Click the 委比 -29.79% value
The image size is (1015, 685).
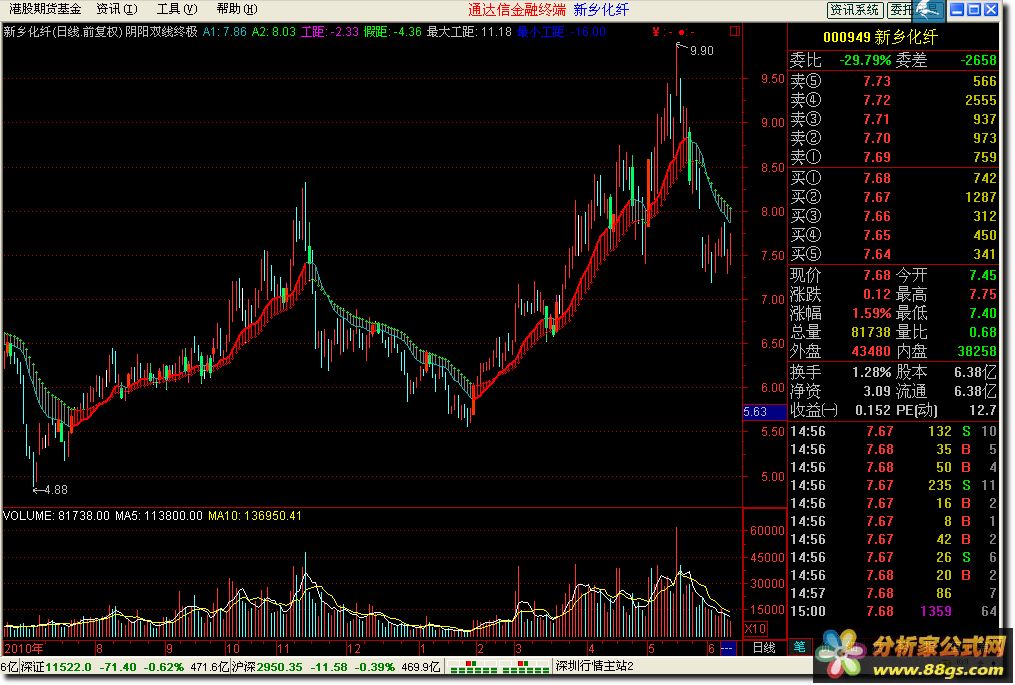[x=865, y=60]
